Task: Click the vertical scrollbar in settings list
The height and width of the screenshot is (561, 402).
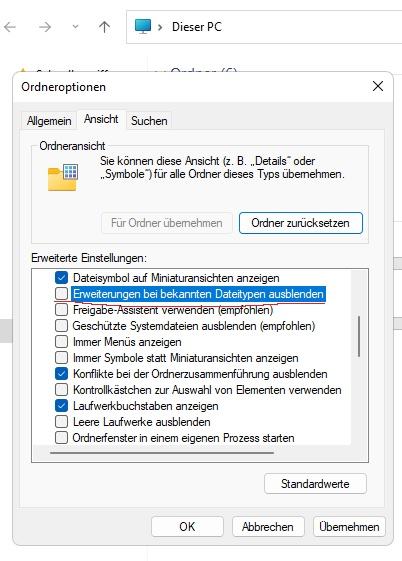Action: pyautogui.click(x=359, y=336)
